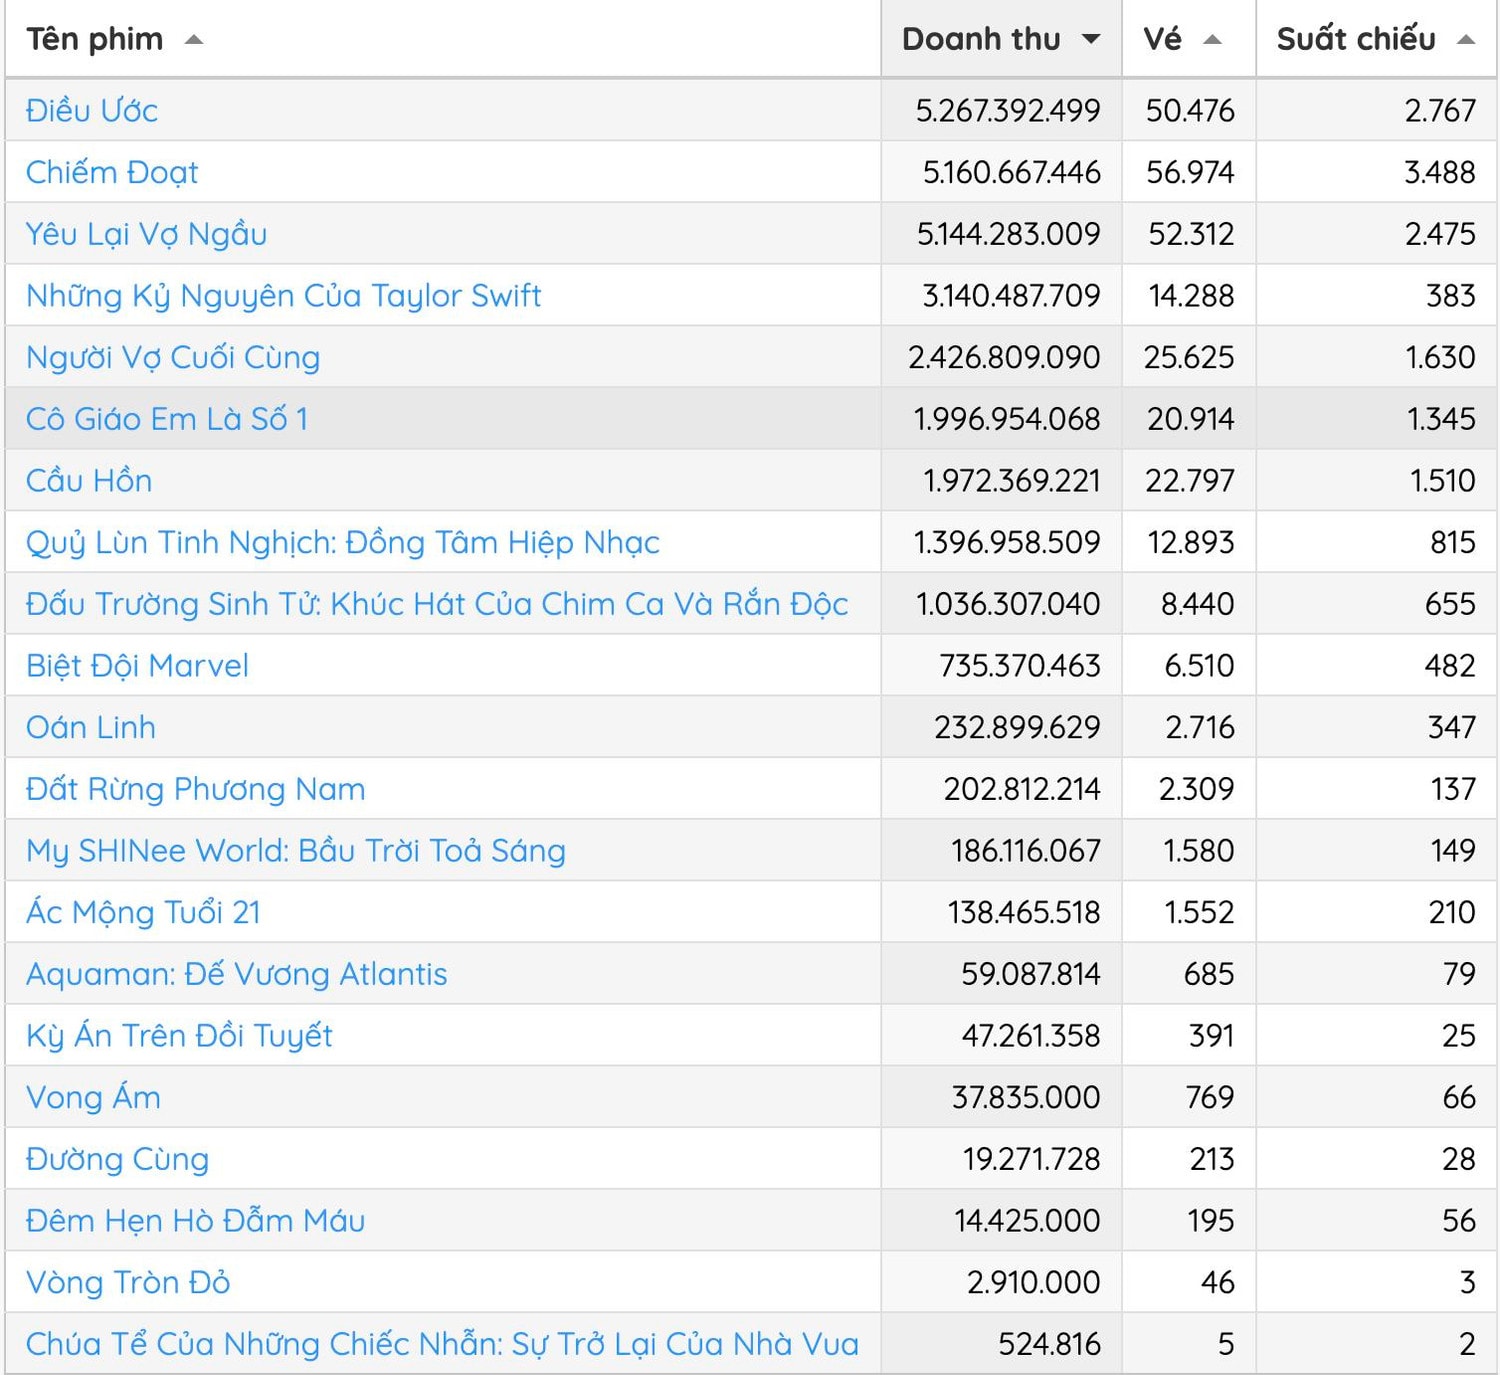Click the Biệt Đội Marvel link
Screen dimensions: 1500x1375
[x=137, y=666]
